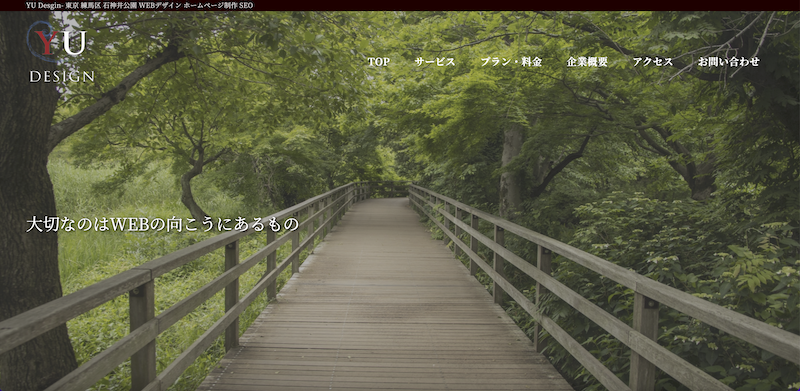Click 石神井公園 text in the top bar
The height and width of the screenshot is (391, 800).
click(x=119, y=5)
